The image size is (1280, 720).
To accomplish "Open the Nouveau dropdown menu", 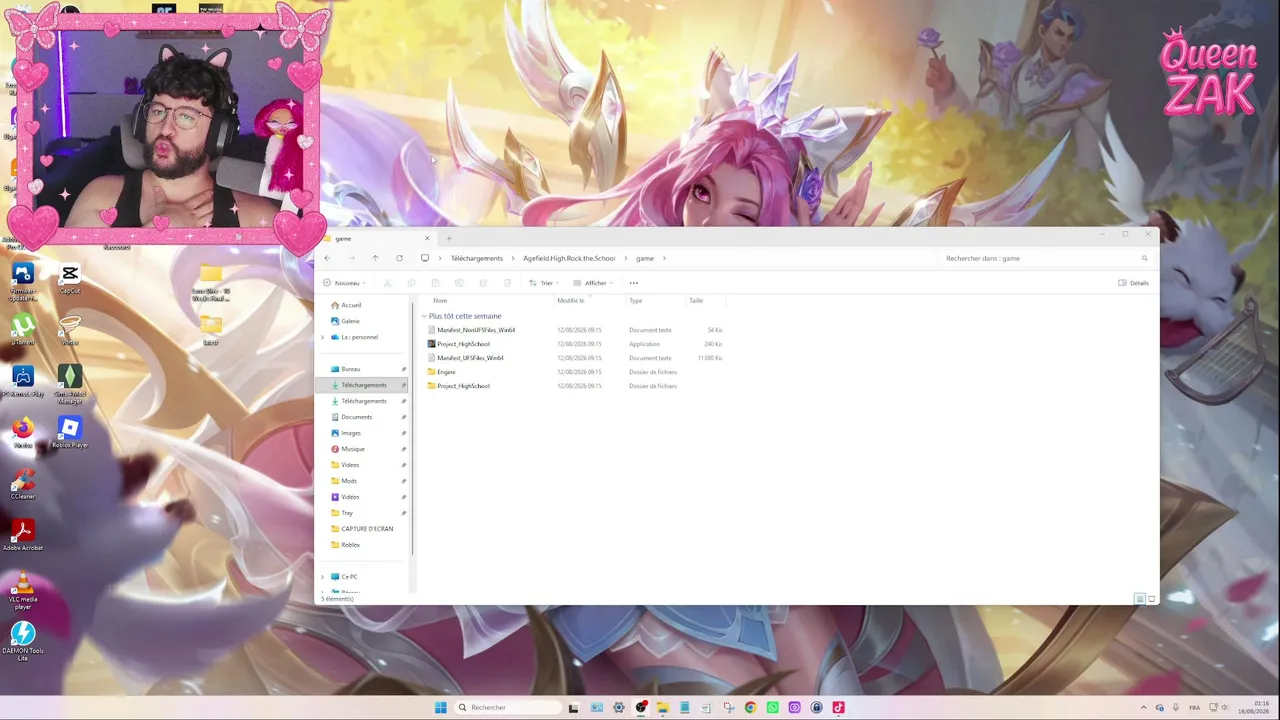I will pyautogui.click(x=345, y=283).
